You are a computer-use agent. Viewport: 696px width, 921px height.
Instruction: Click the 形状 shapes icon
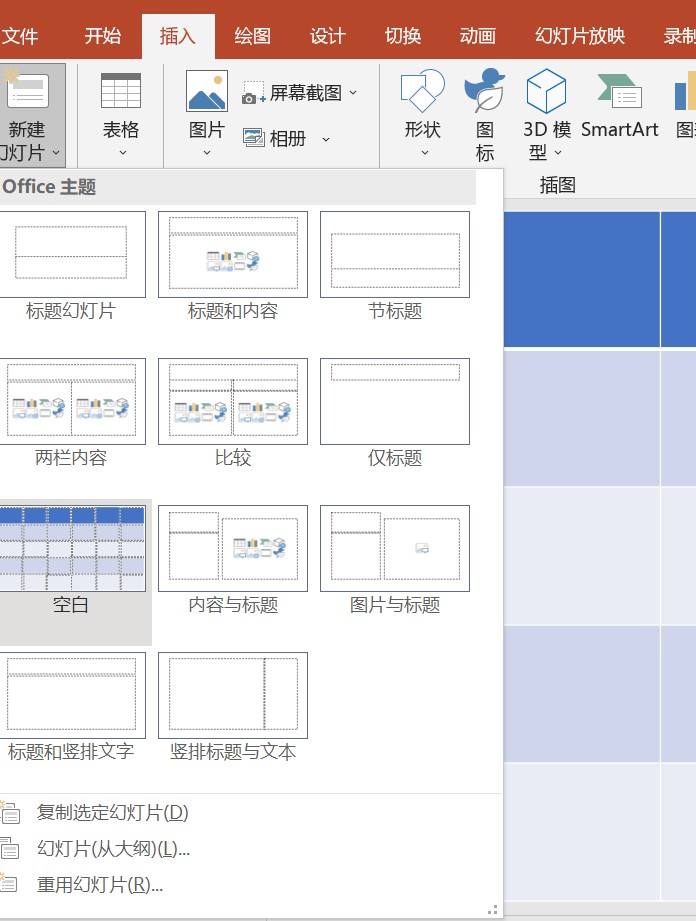pos(422,90)
